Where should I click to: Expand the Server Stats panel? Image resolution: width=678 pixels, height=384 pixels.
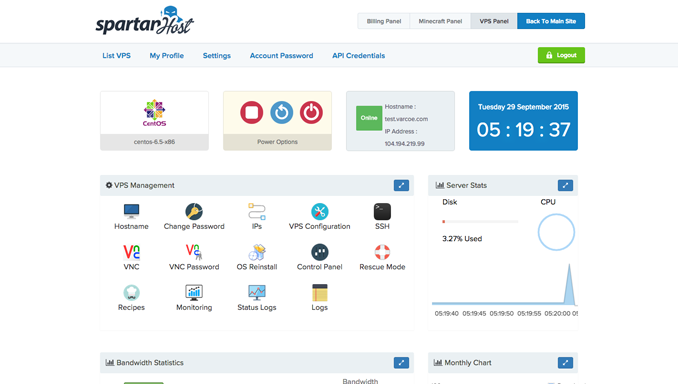[x=565, y=186]
